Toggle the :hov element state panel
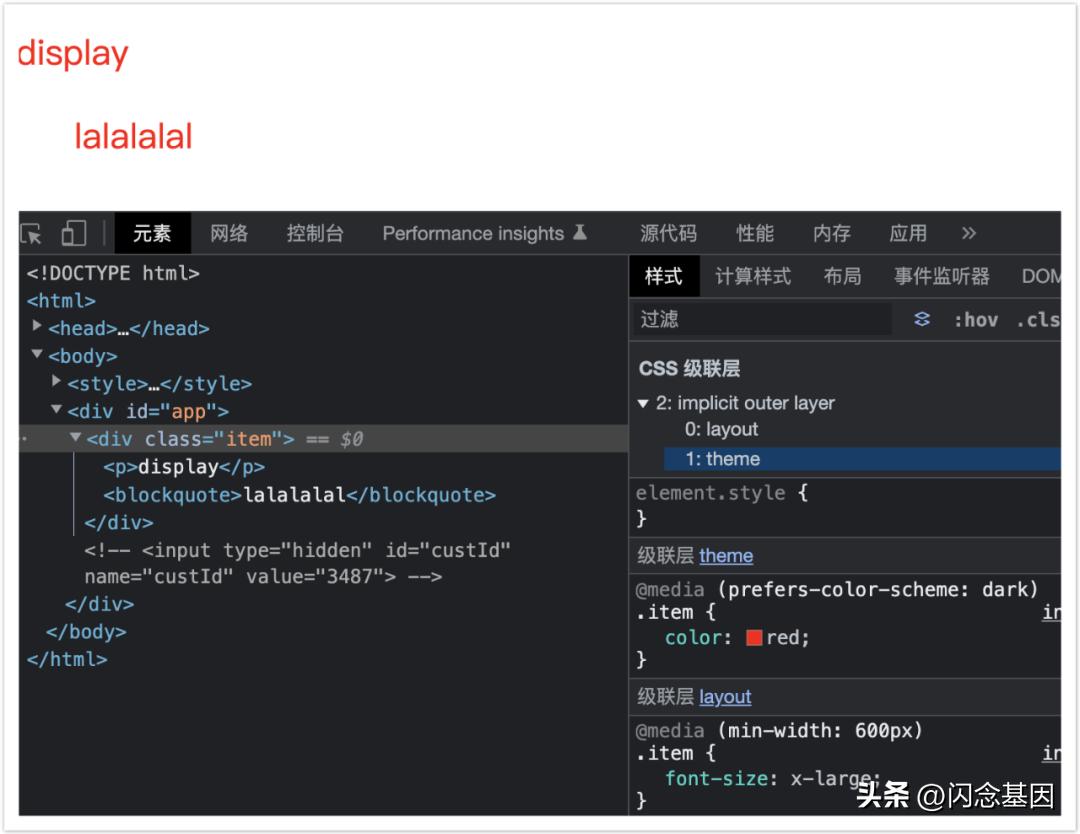 975,320
